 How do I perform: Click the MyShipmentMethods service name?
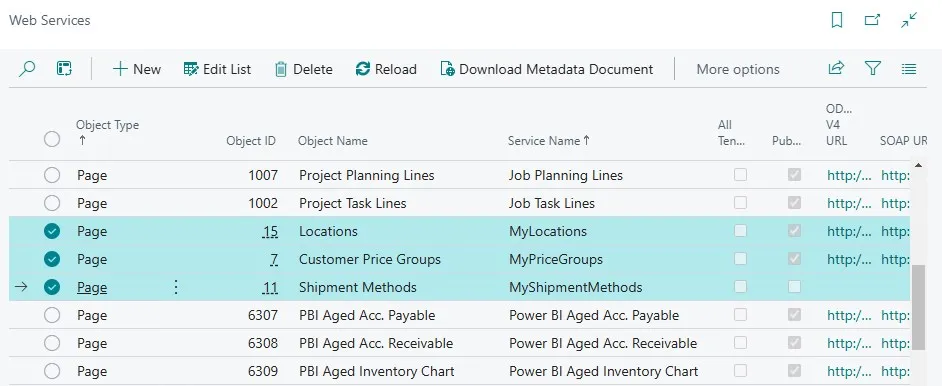coord(576,288)
